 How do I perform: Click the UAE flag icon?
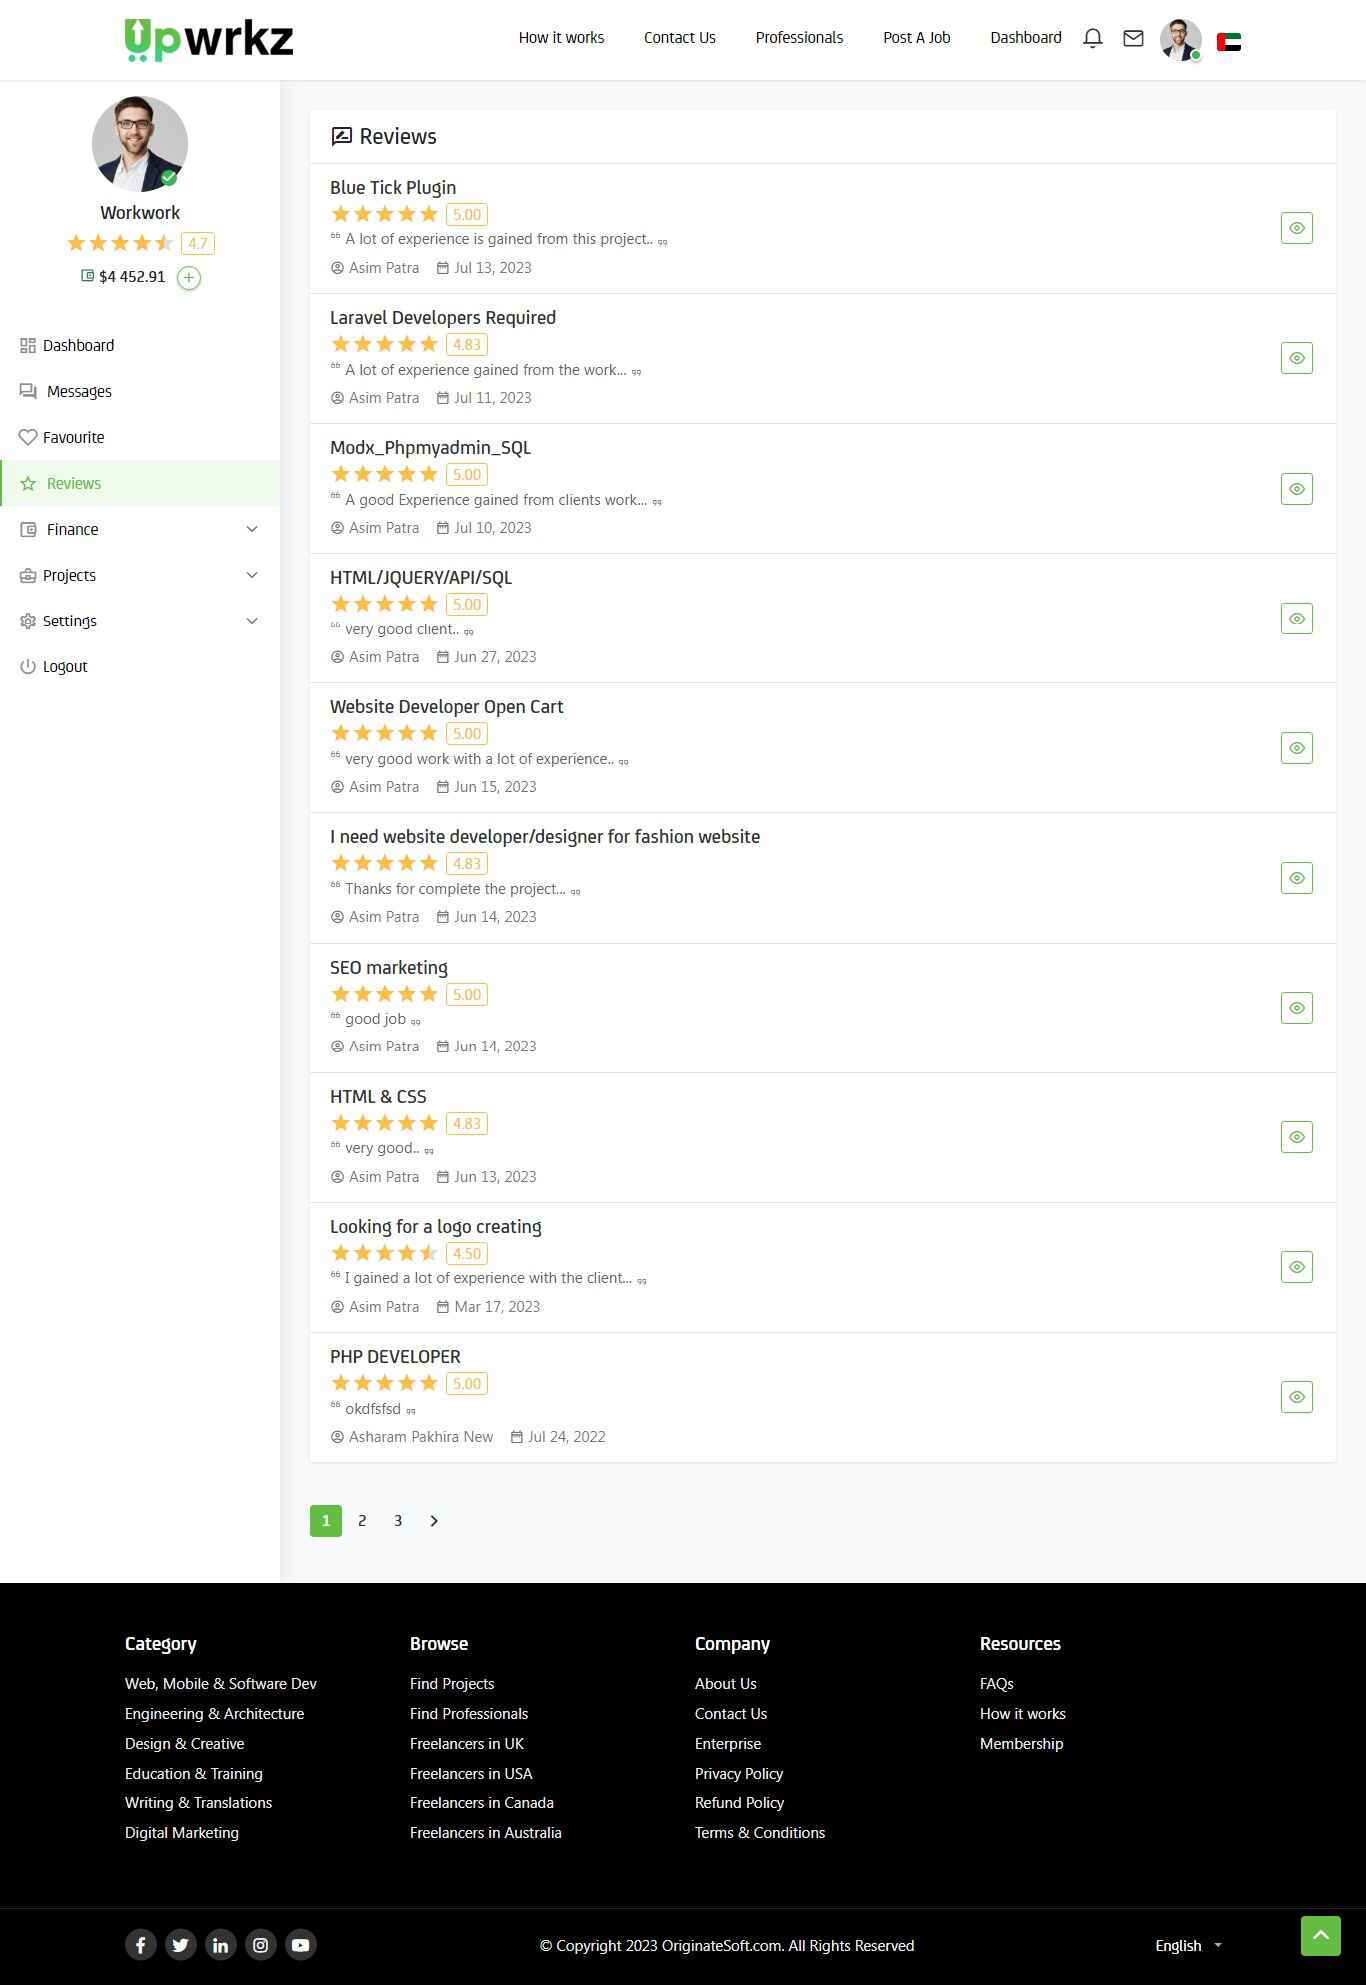click(x=1229, y=41)
